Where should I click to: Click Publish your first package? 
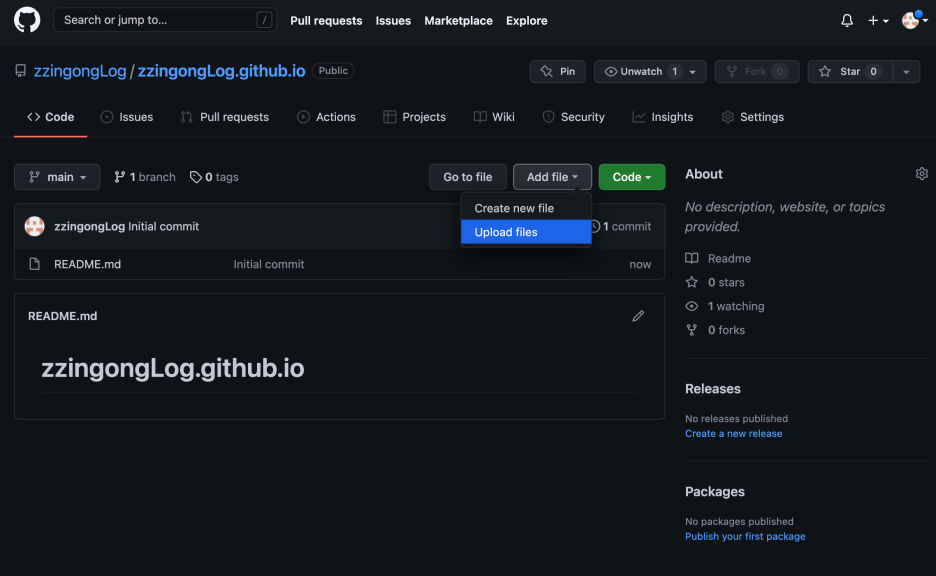pyautogui.click(x=745, y=536)
